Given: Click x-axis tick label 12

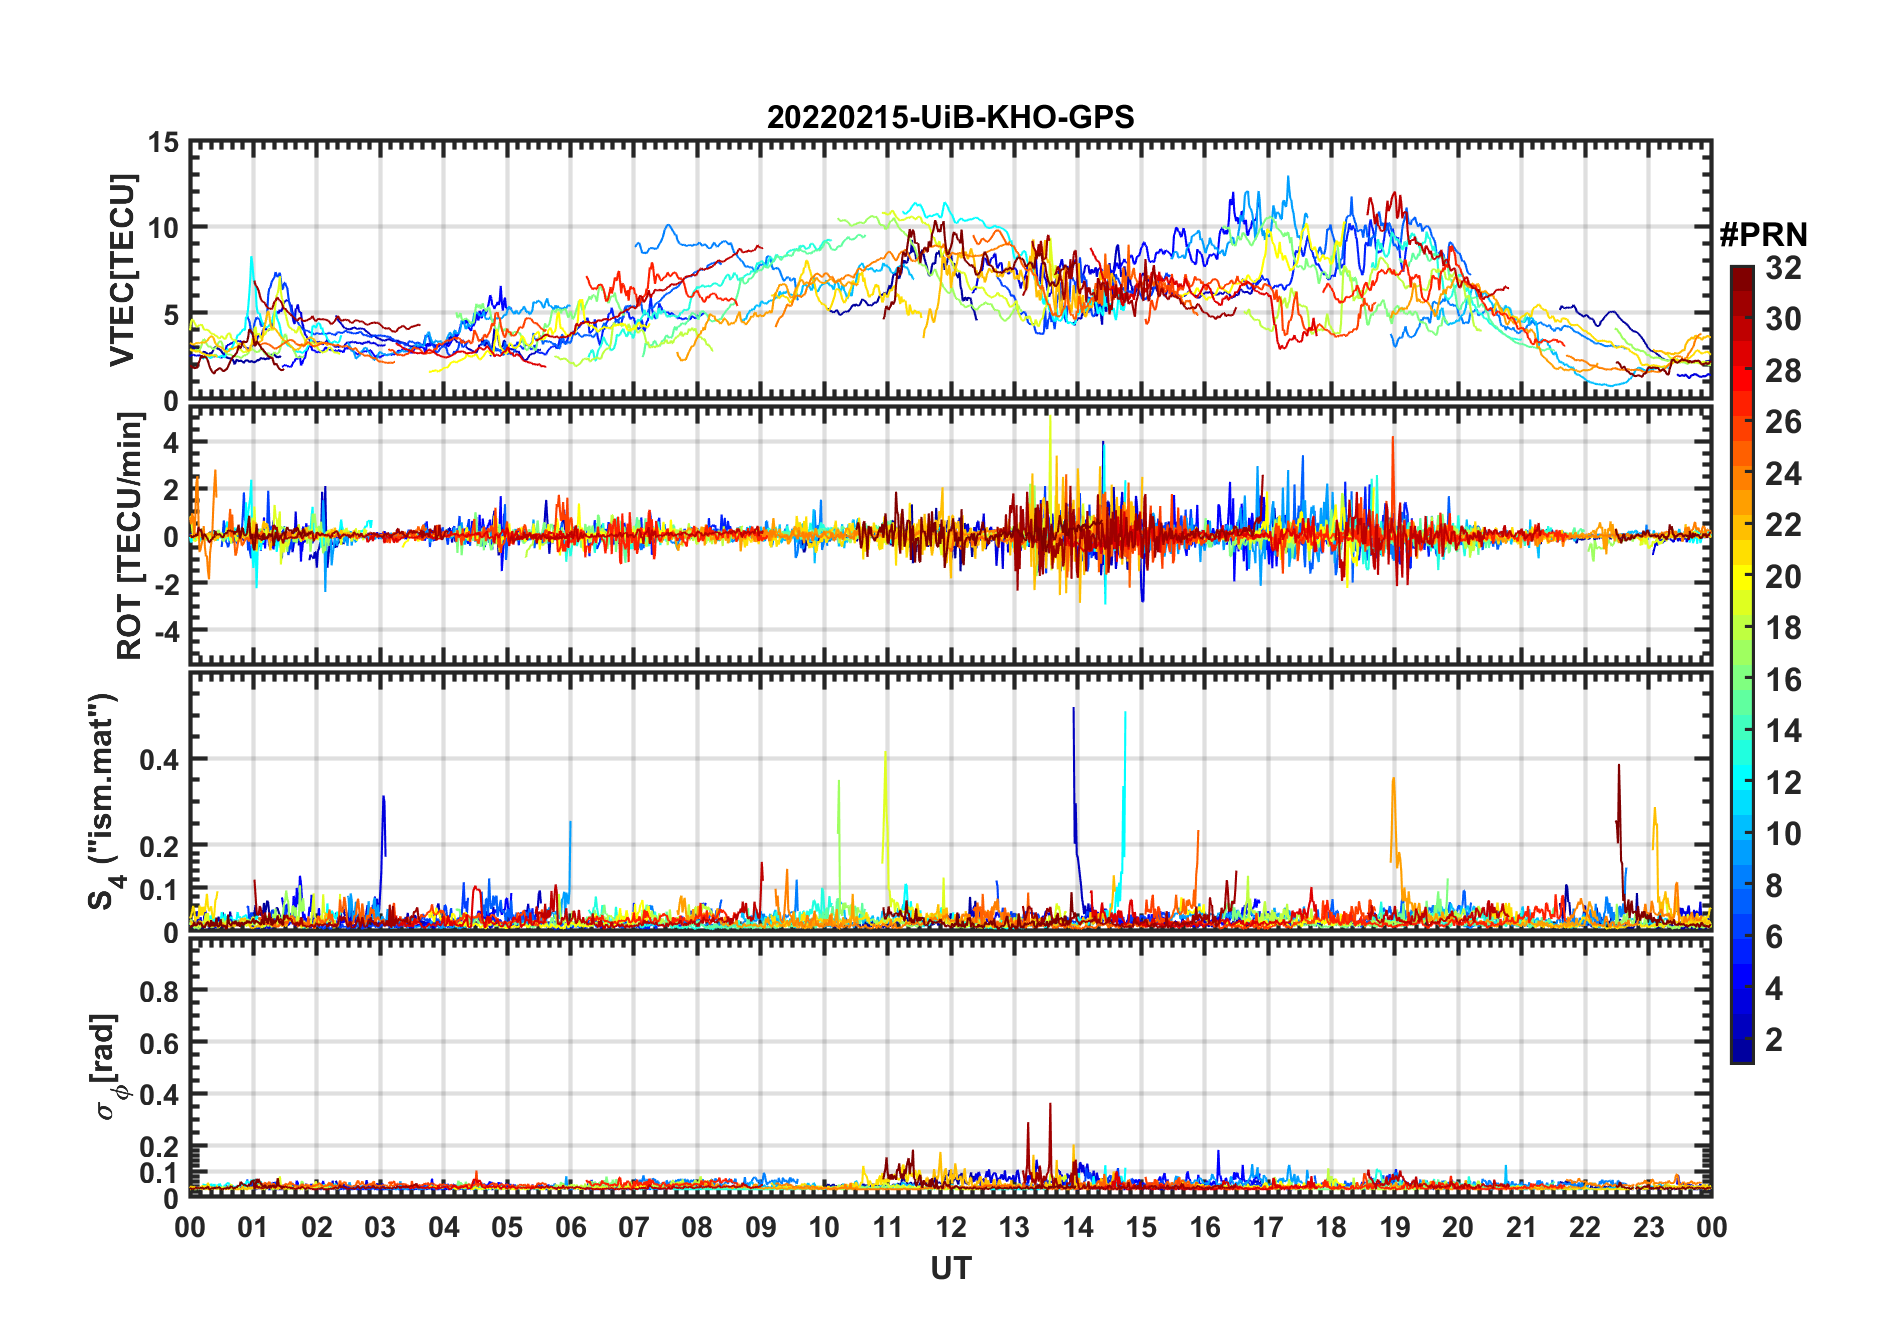Looking at the screenshot, I should 951,1228.
